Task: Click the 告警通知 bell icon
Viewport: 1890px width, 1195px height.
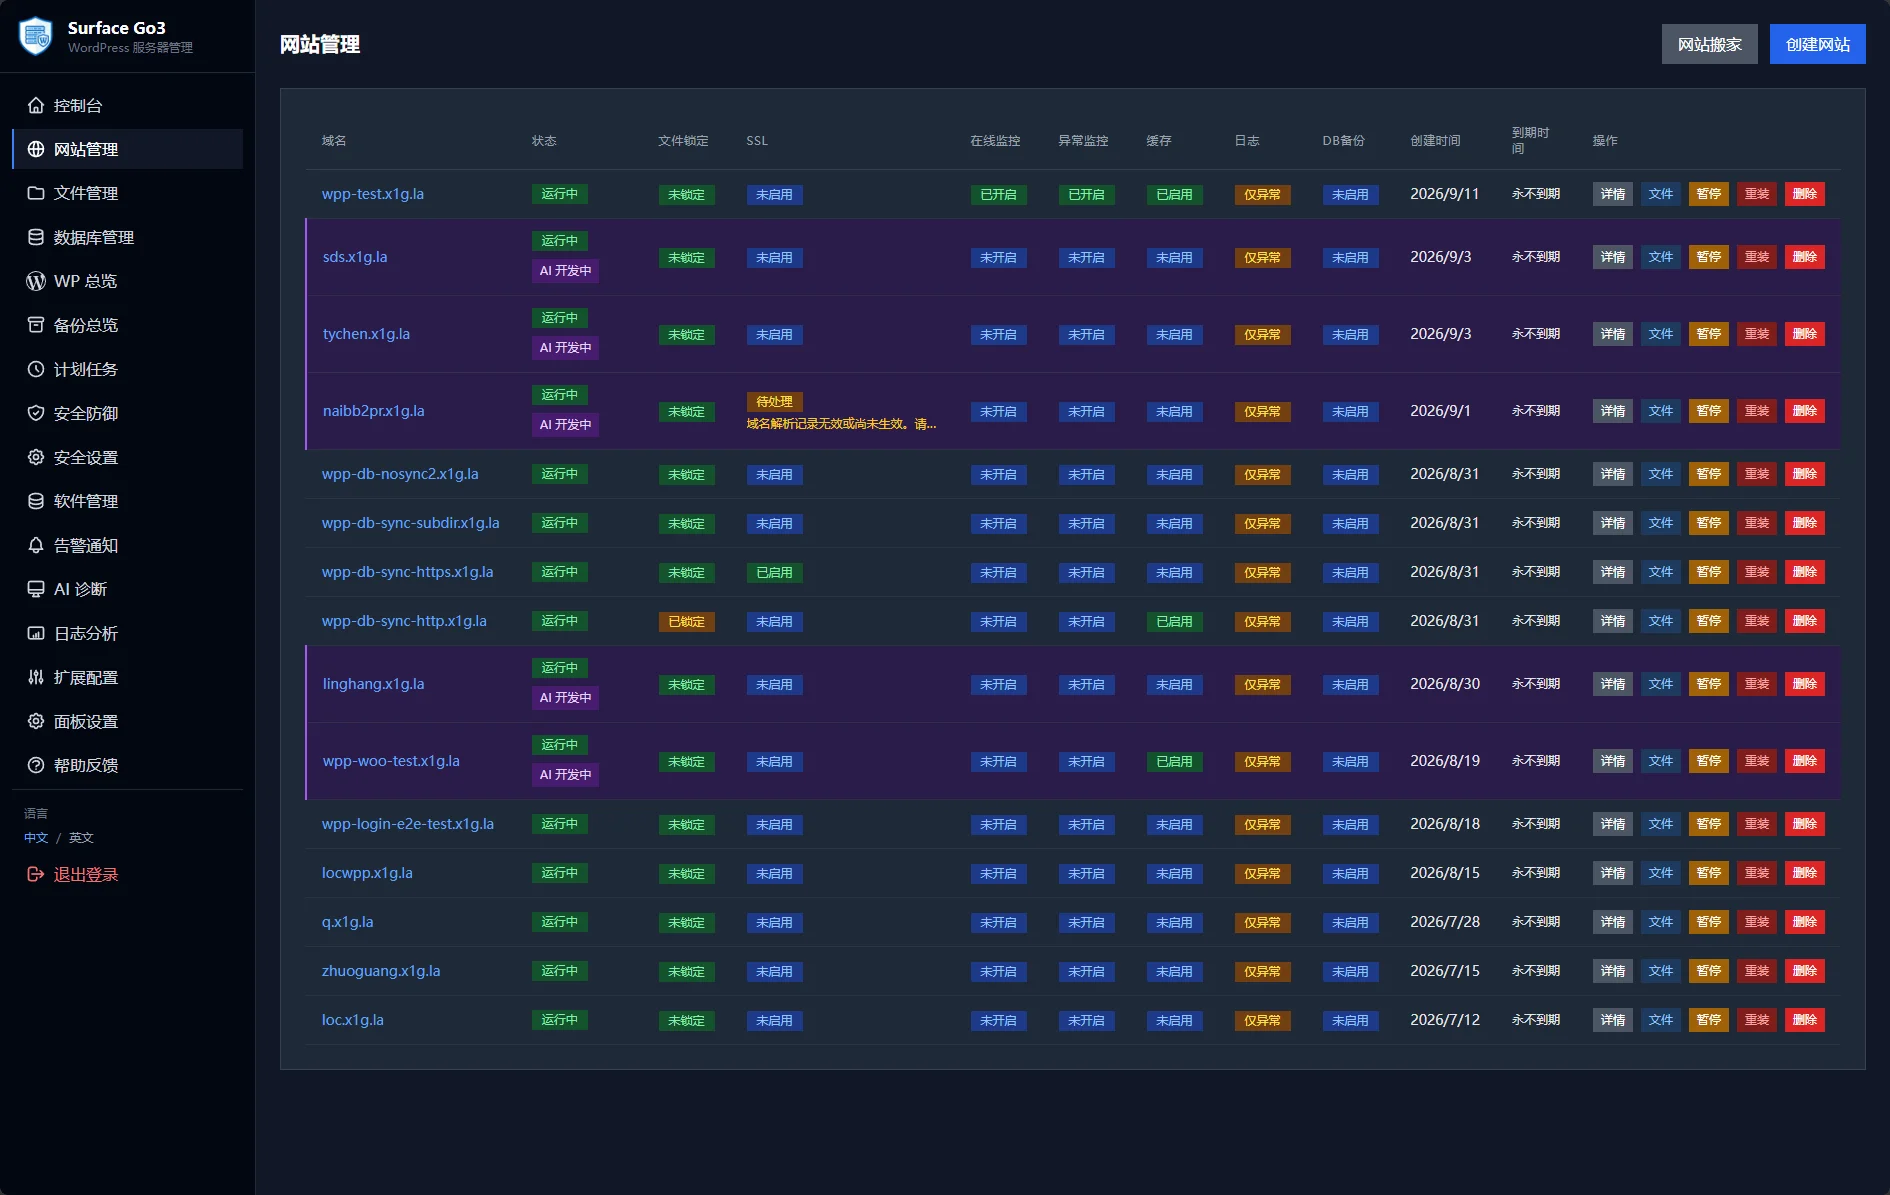Action: coord(36,545)
